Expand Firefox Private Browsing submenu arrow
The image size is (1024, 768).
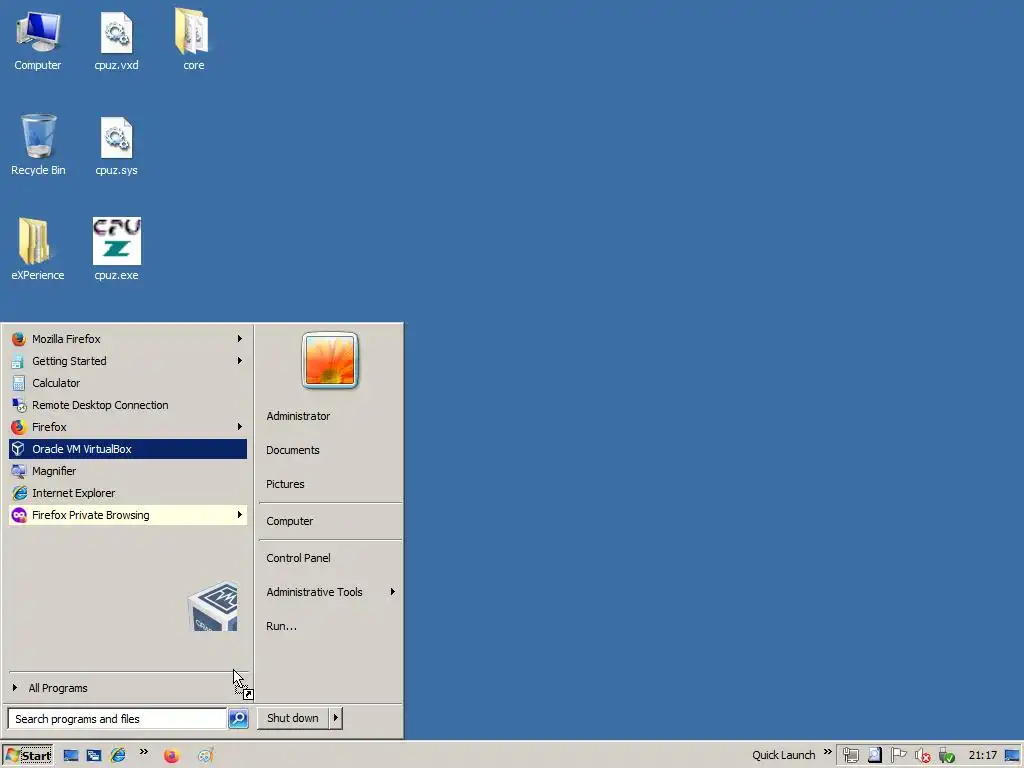tap(240, 515)
